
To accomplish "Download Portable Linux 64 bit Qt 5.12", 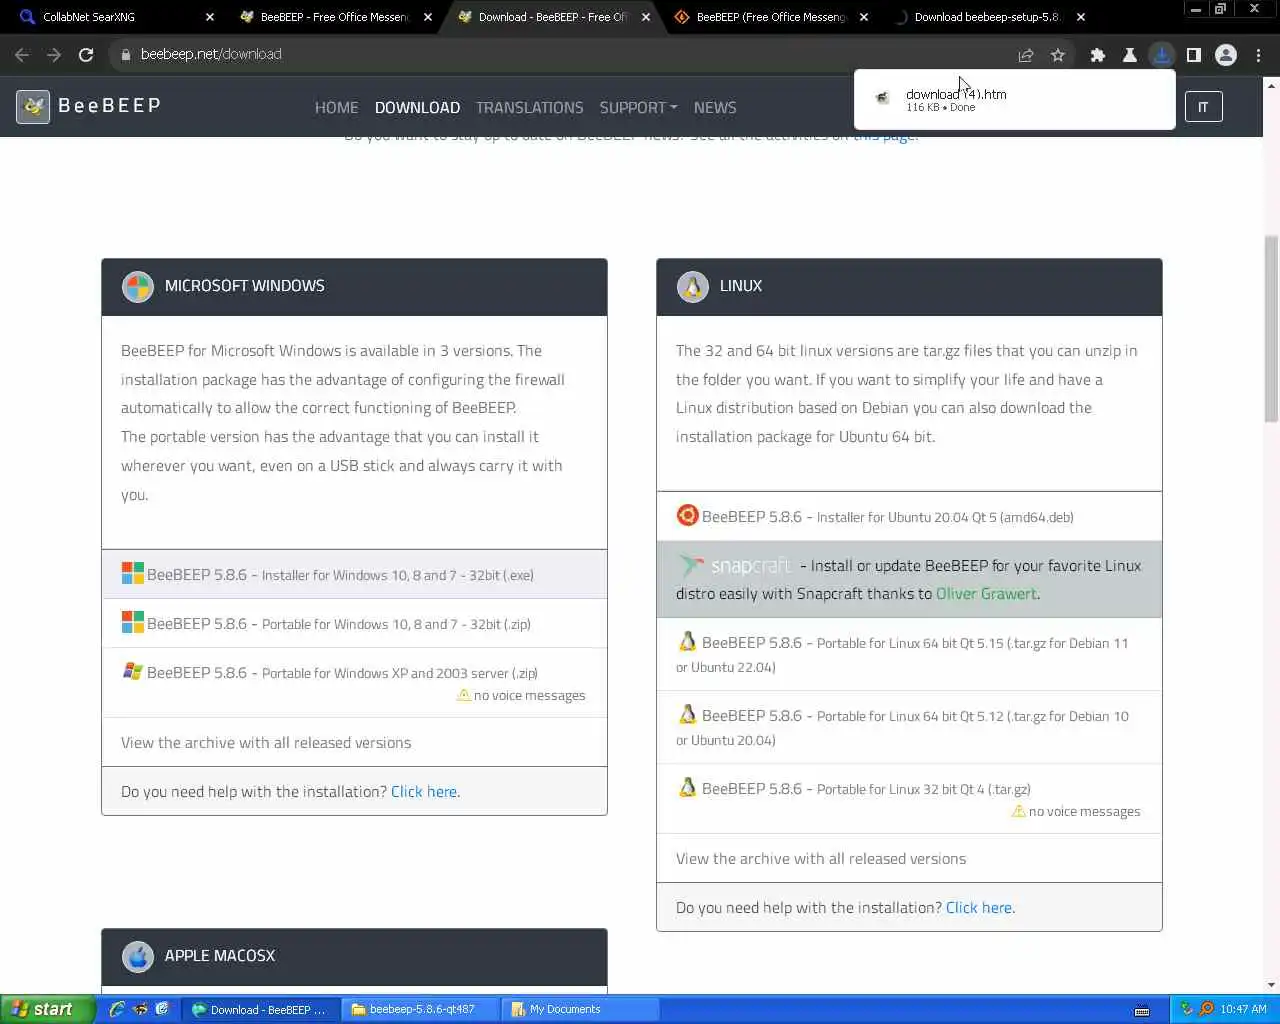I will tap(909, 727).
